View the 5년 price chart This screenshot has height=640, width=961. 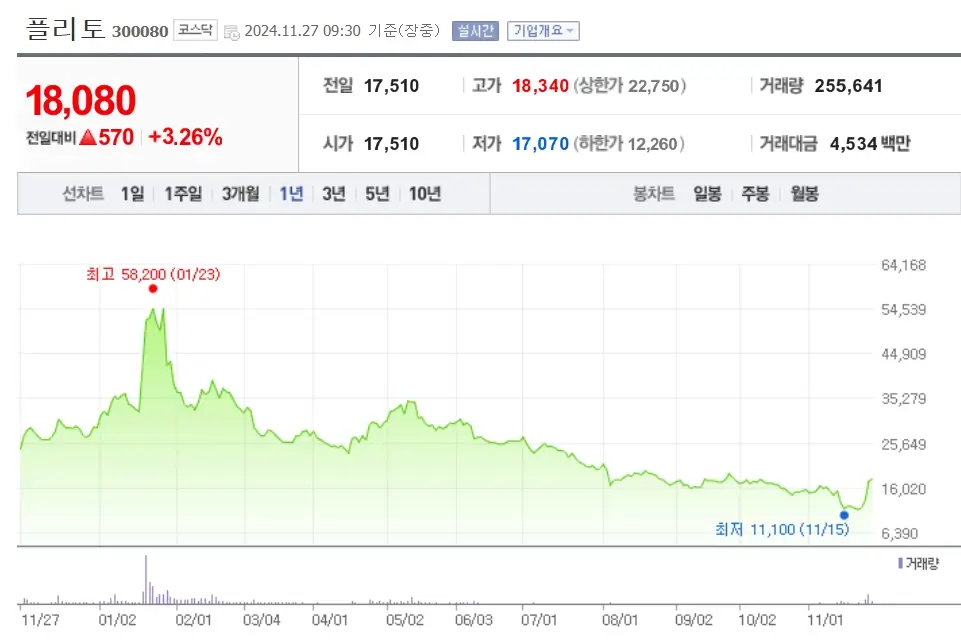[x=375, y=193]
